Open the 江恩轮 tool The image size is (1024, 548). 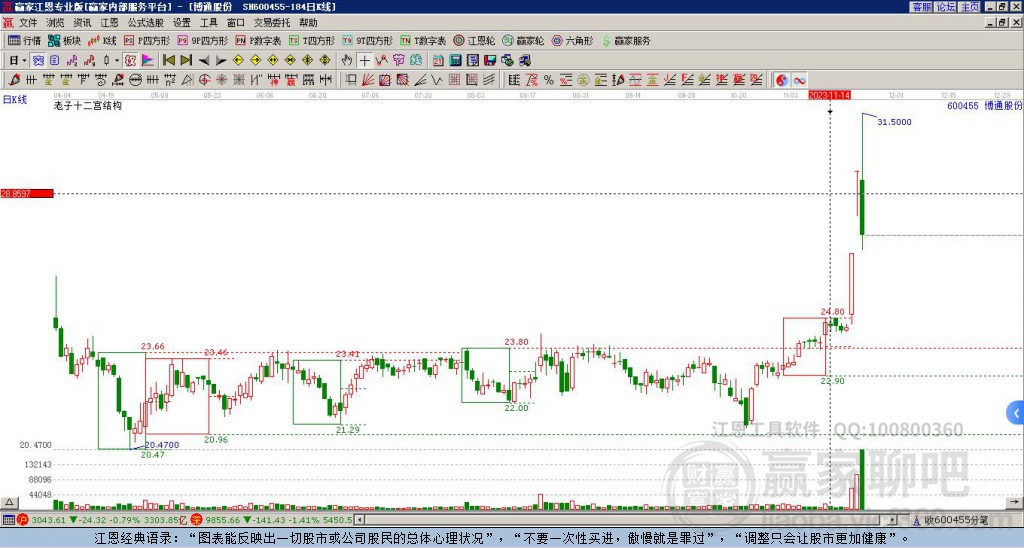[x=474, y=40]
